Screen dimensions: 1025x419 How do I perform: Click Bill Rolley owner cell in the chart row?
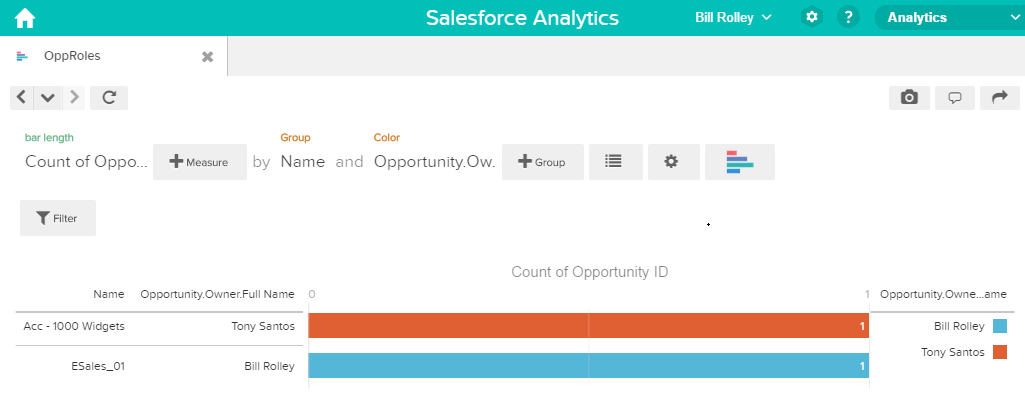coord(269,366)
